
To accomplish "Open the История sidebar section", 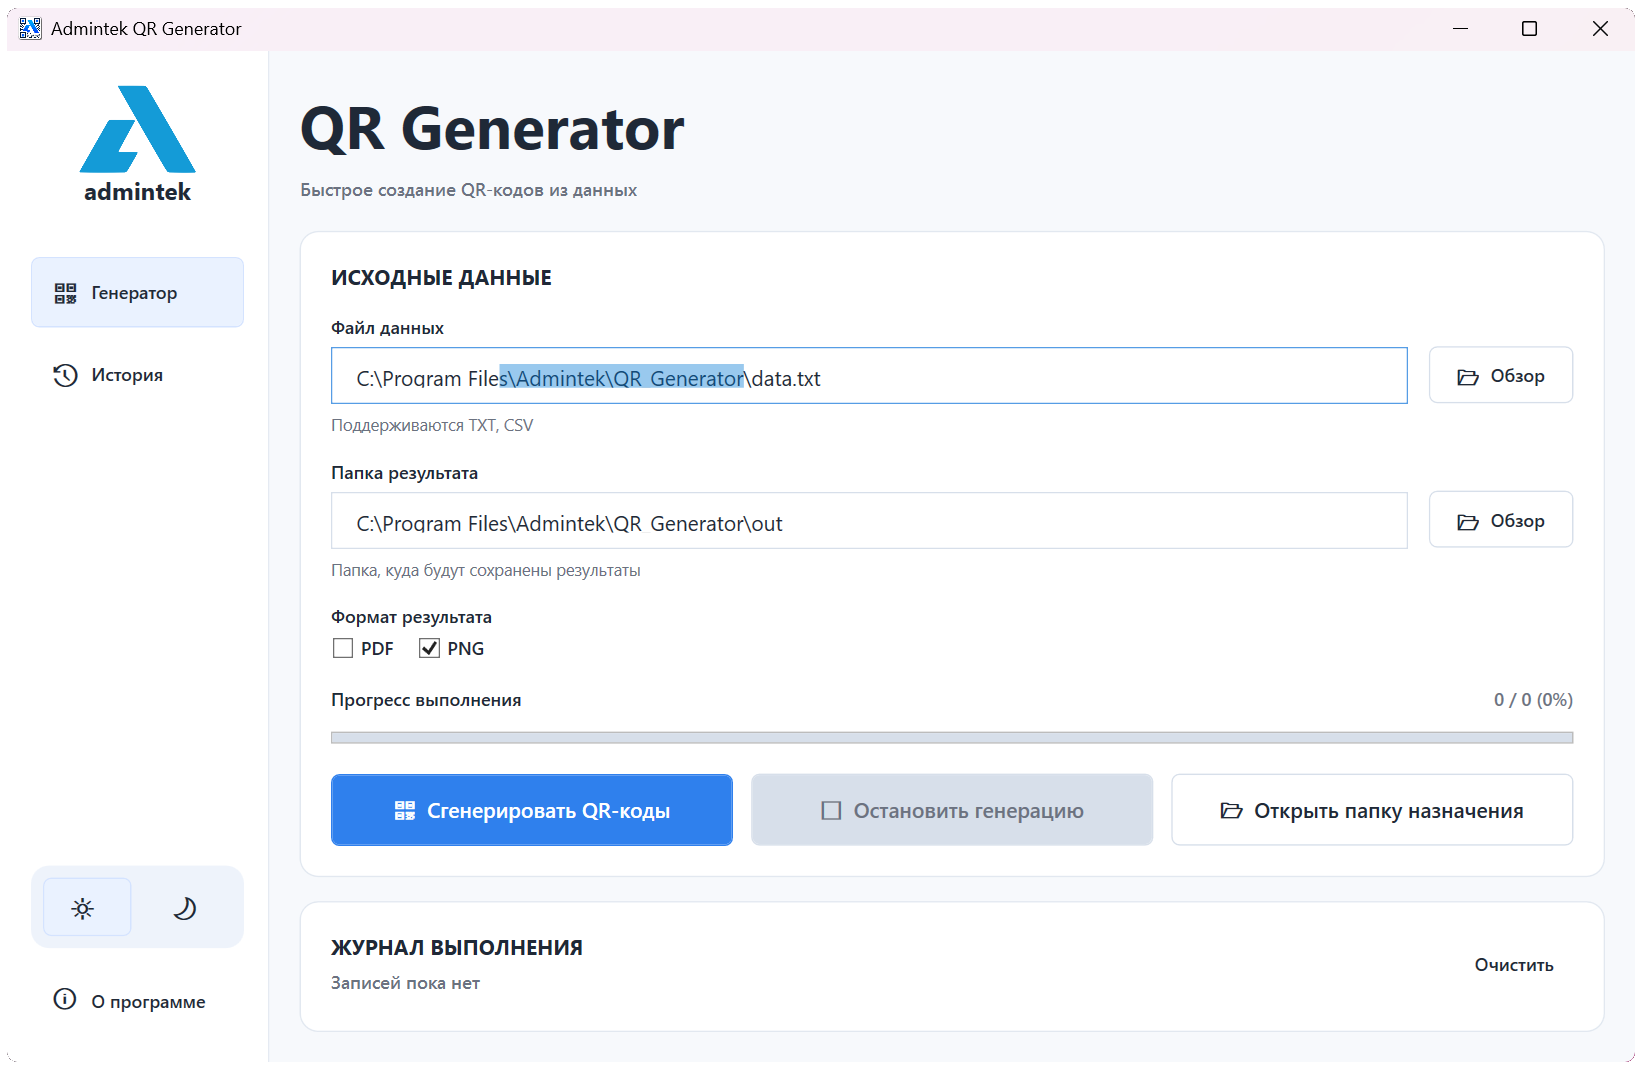I will tap(137, 375).
